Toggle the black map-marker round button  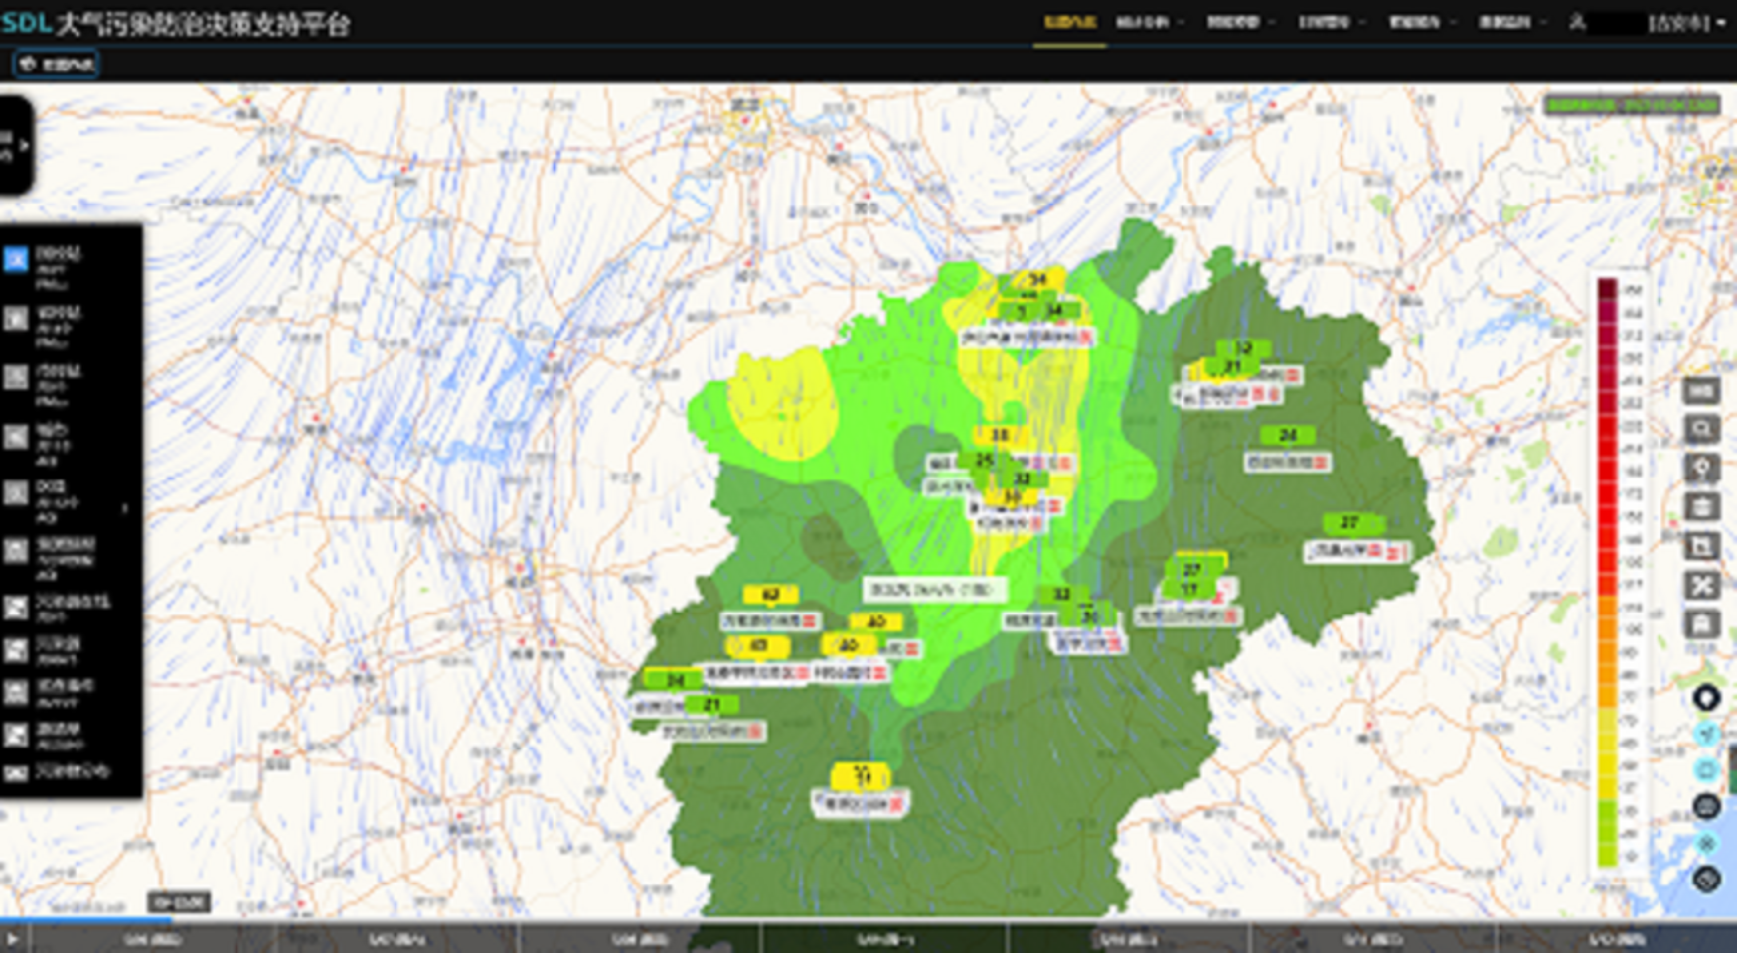1706,698
